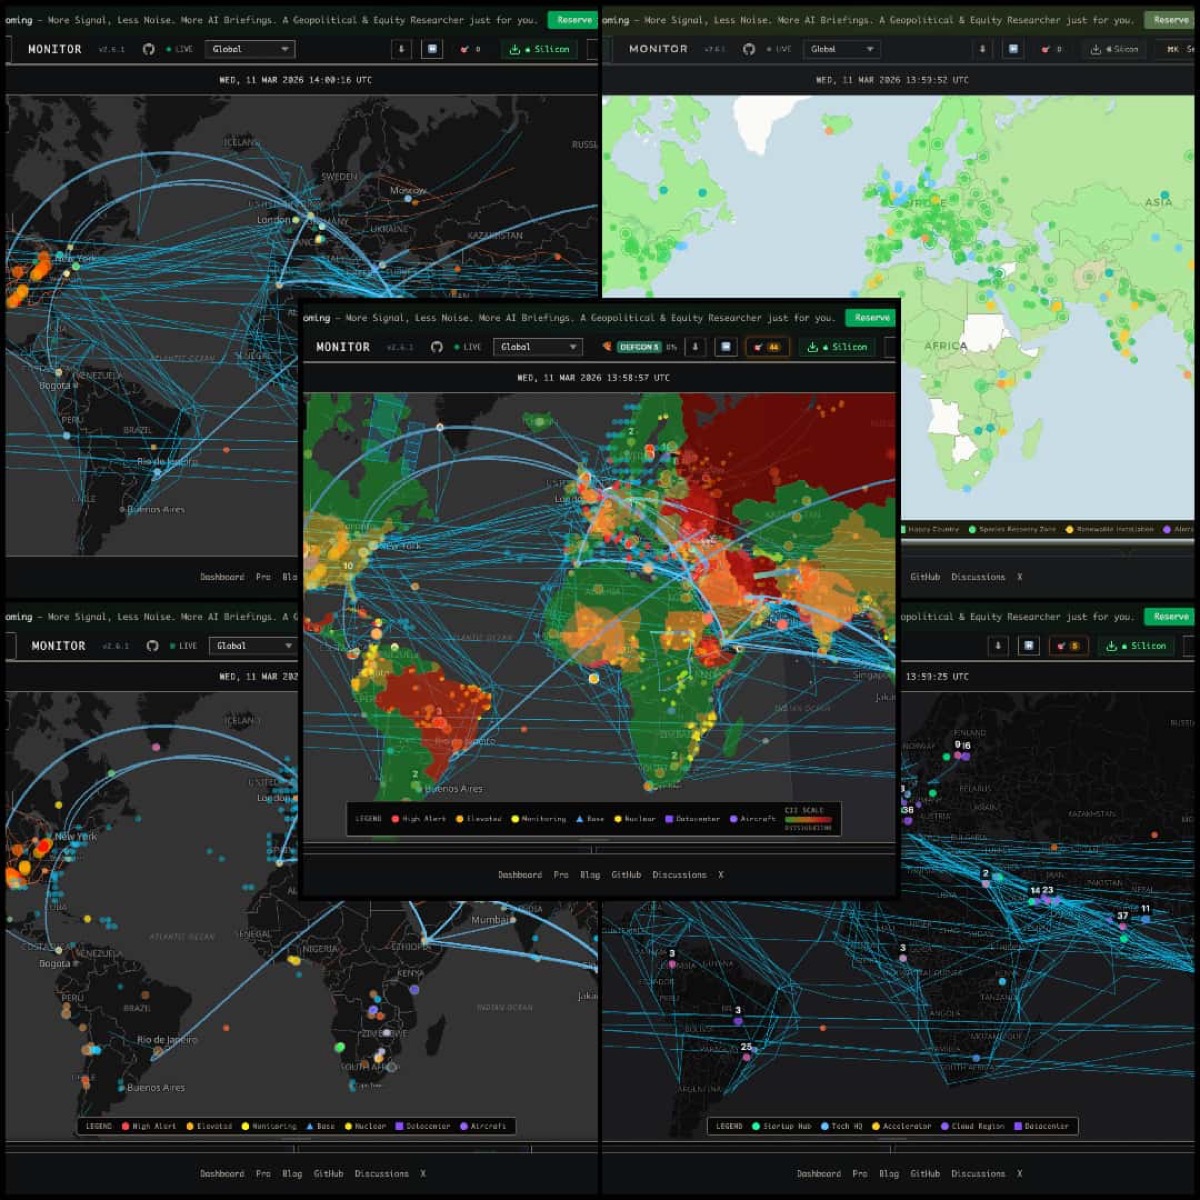Open the Global region dropdown
Screen dimensions: 1200x1200
[x=538, y=347]
